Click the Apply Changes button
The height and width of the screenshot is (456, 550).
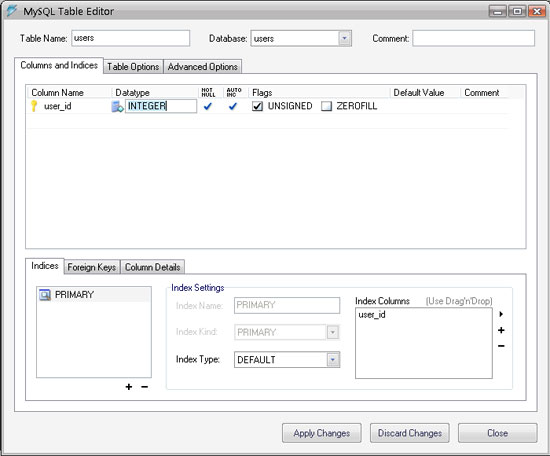point(322,433)
